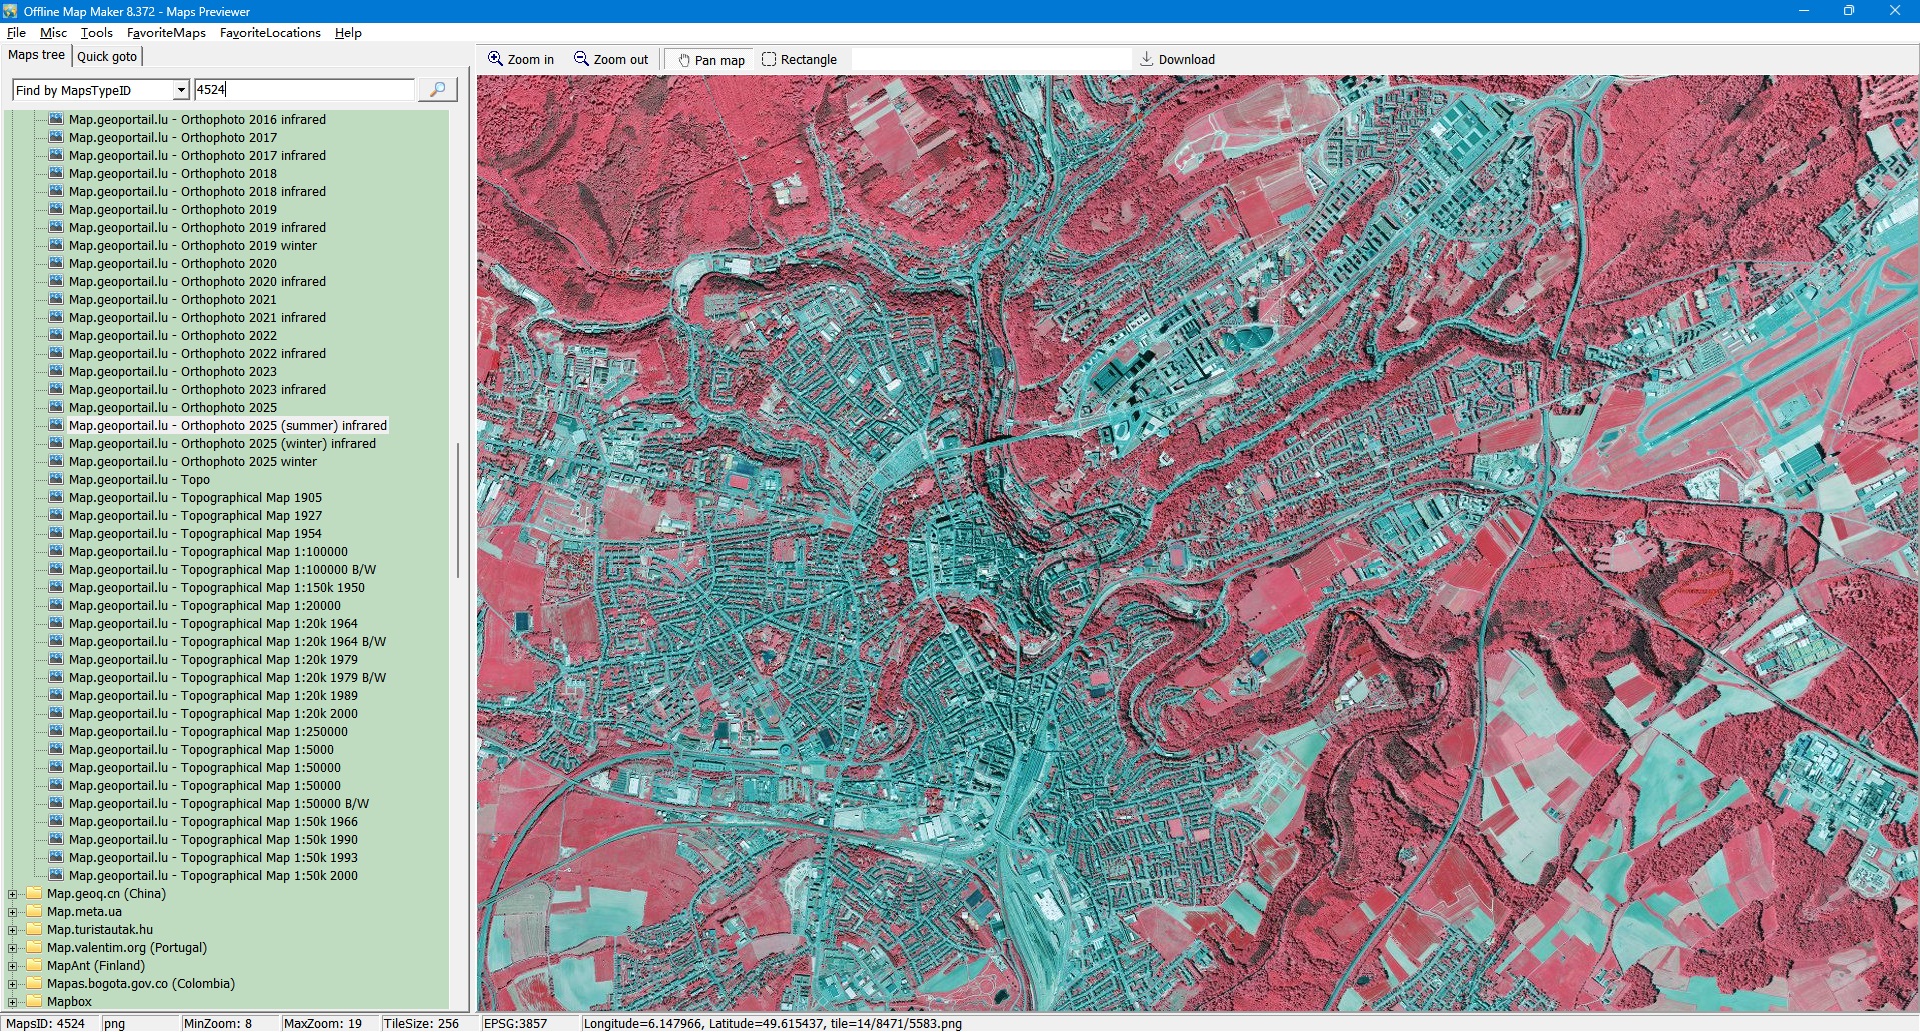The width and height of the screenshot is (1920, 1032).
Task: Open the Tools menu
Action: click(96, 33)
